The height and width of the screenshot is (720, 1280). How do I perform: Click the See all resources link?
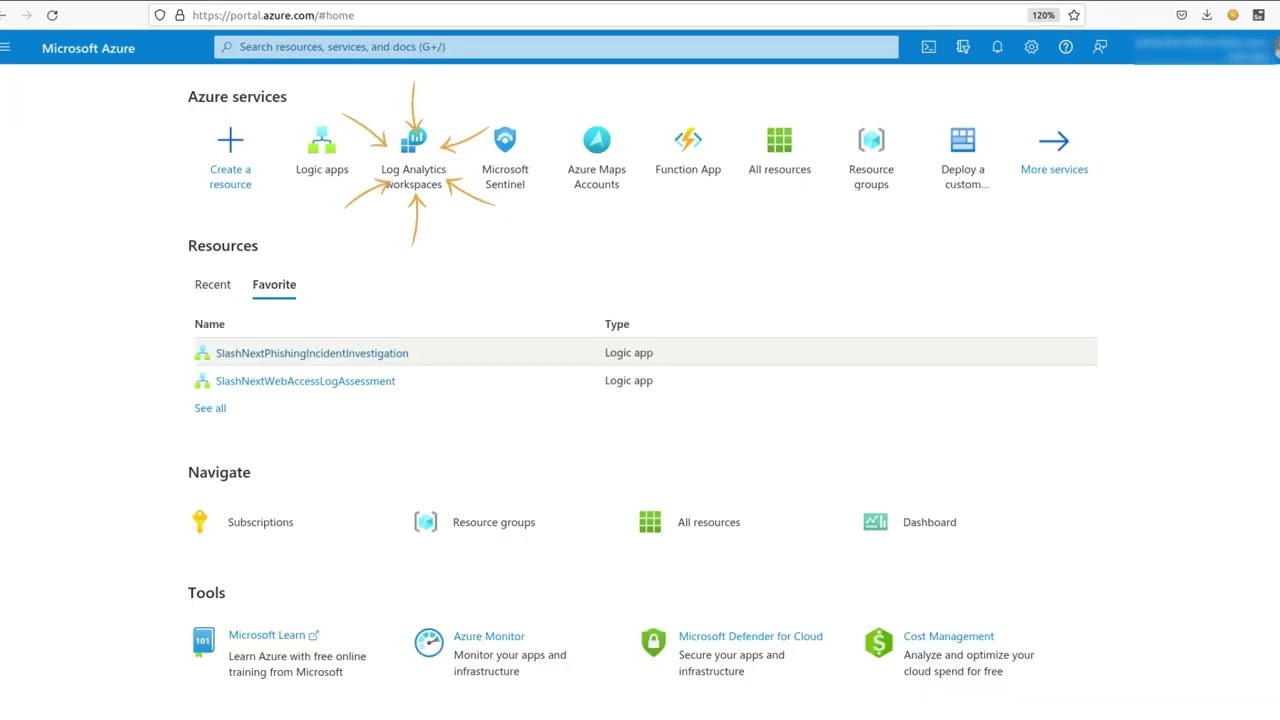tap(210, 408)
